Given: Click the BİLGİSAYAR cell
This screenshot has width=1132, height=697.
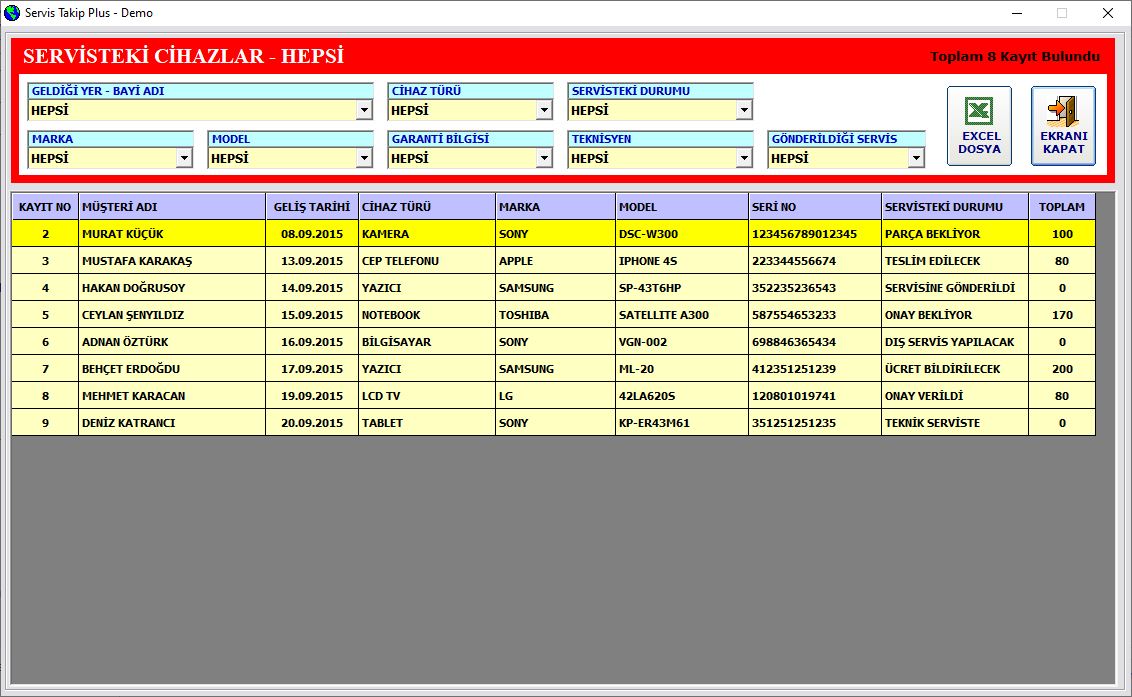Looking at the screenshot, I should pyautogui.click(x=427, y=342).
